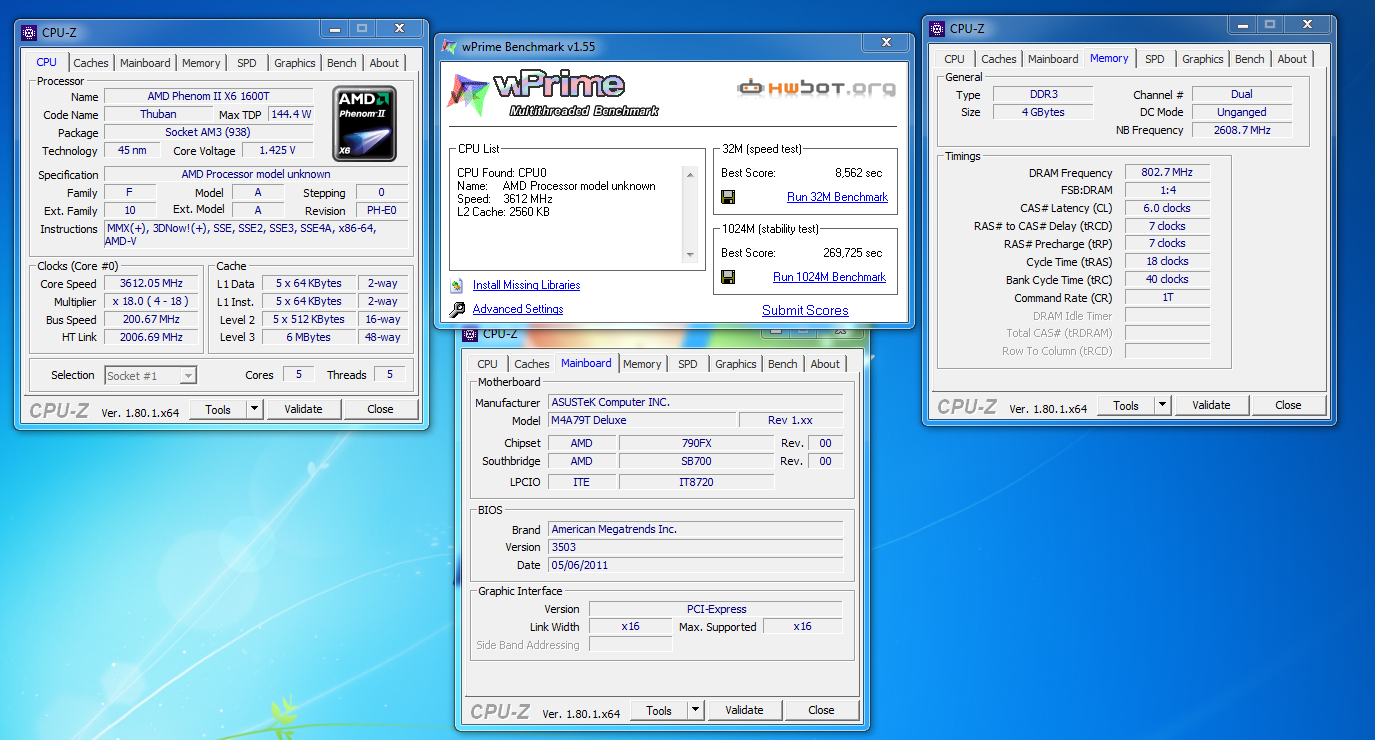Image resolution: width=1375 pixels, height=740 pixels.
Task: Click the DRAM Frequency value 802.7 MHz
Action: click(x=1167, y=173)
